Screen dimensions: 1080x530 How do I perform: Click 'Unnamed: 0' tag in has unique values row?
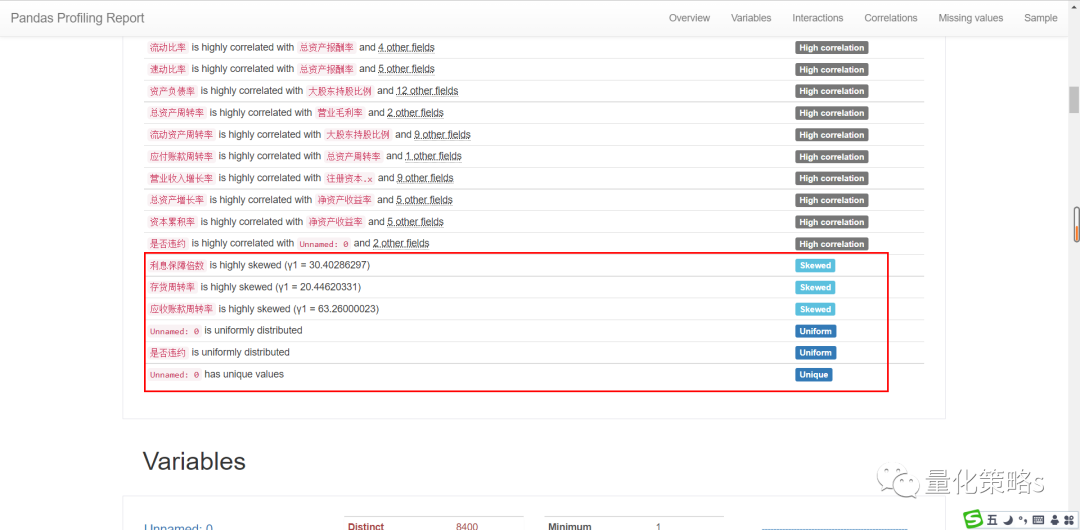point(175,375)
